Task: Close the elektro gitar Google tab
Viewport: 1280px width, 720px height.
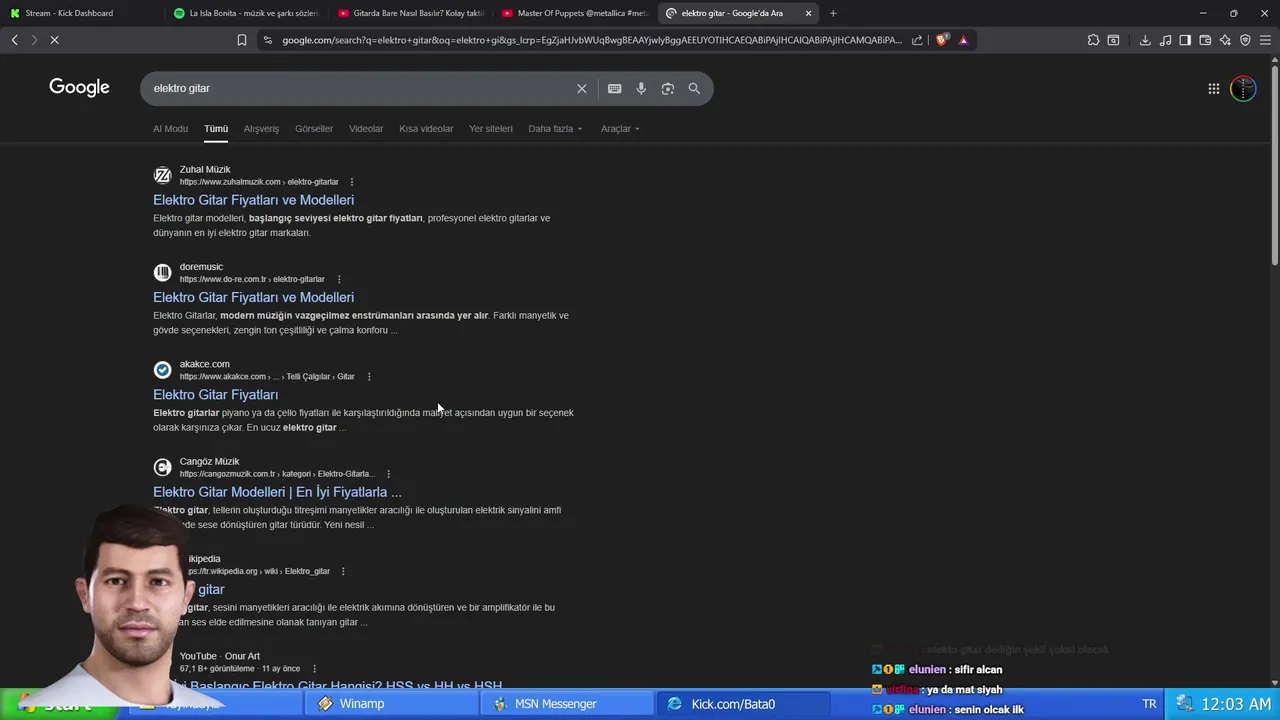Action: point(808,13)
